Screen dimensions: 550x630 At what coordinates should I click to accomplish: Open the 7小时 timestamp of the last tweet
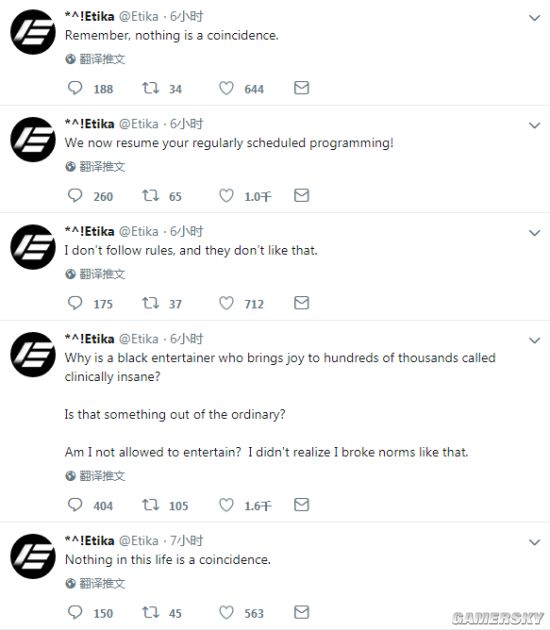[x=186, y=541]
